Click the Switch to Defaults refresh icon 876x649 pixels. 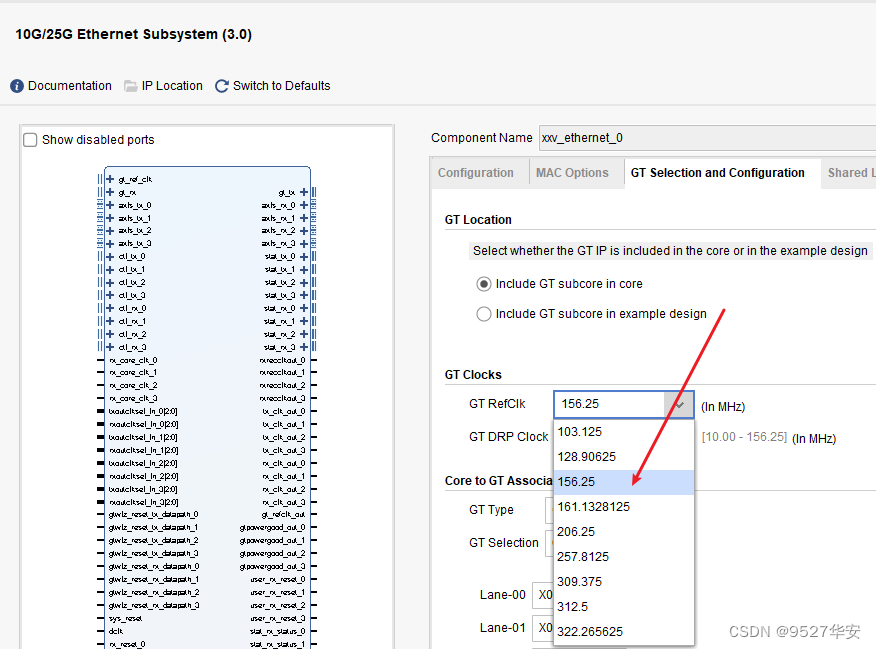[222, 86]
